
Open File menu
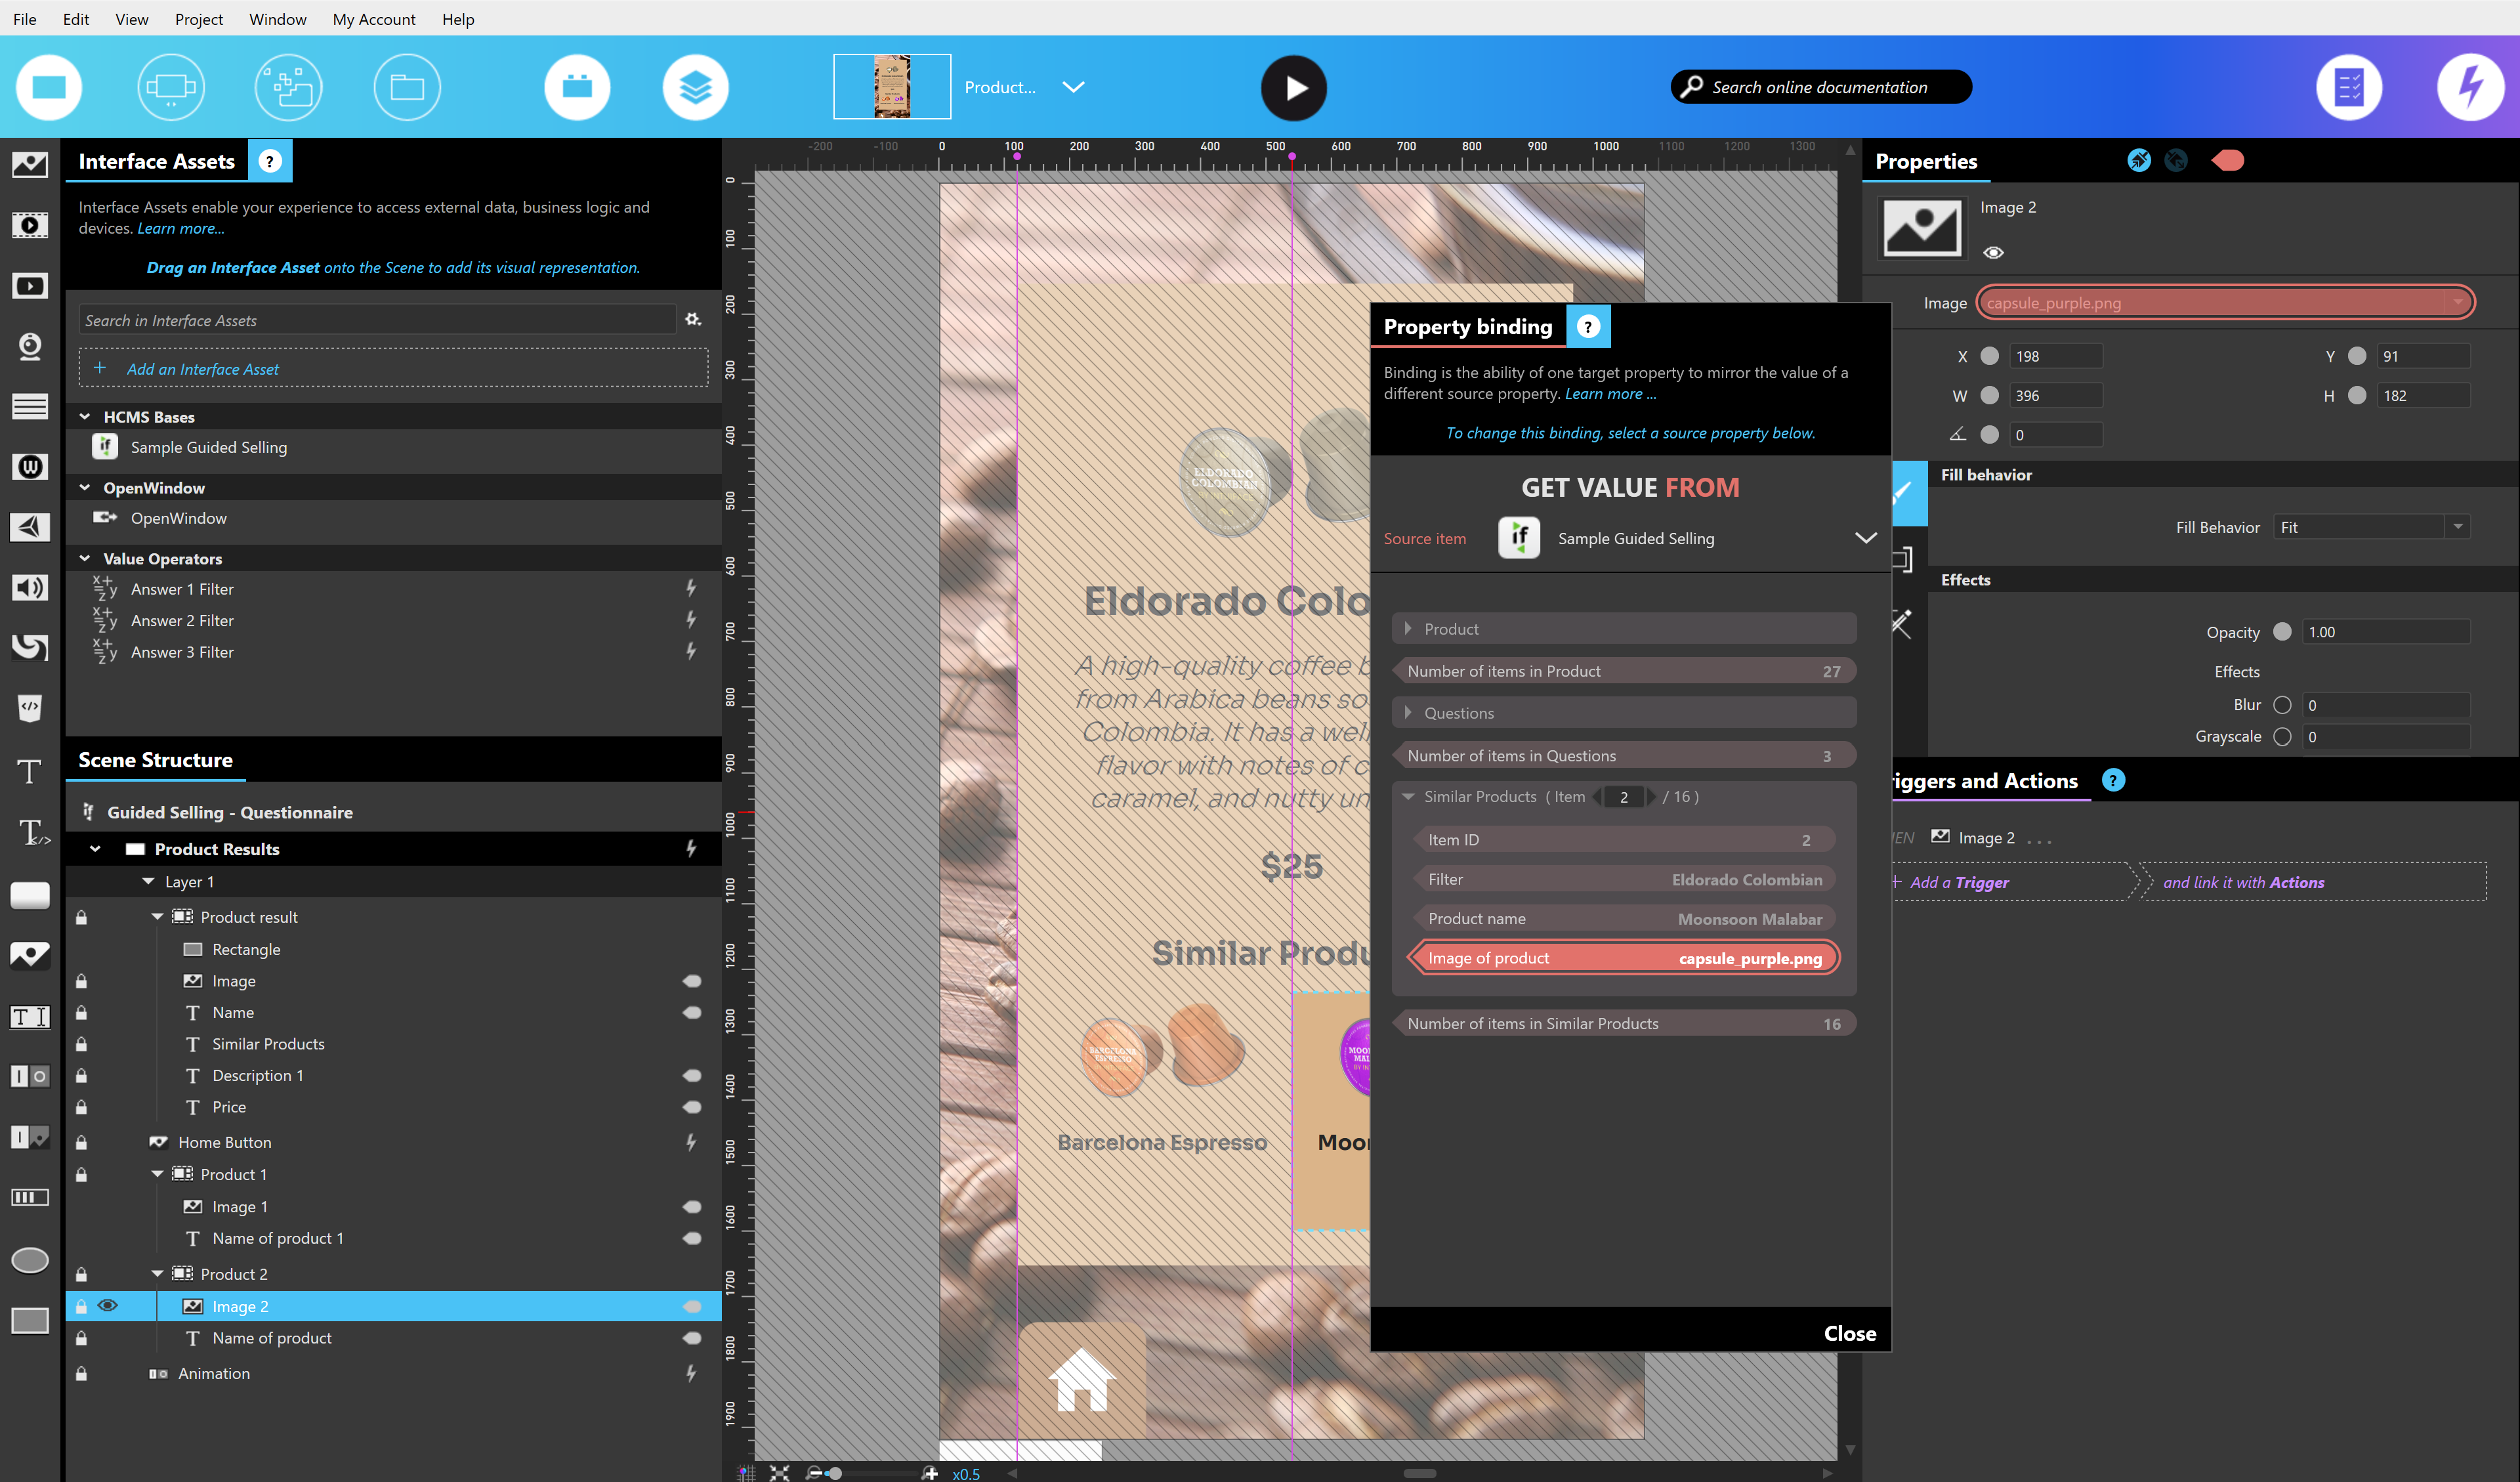(x=25, y=19)
